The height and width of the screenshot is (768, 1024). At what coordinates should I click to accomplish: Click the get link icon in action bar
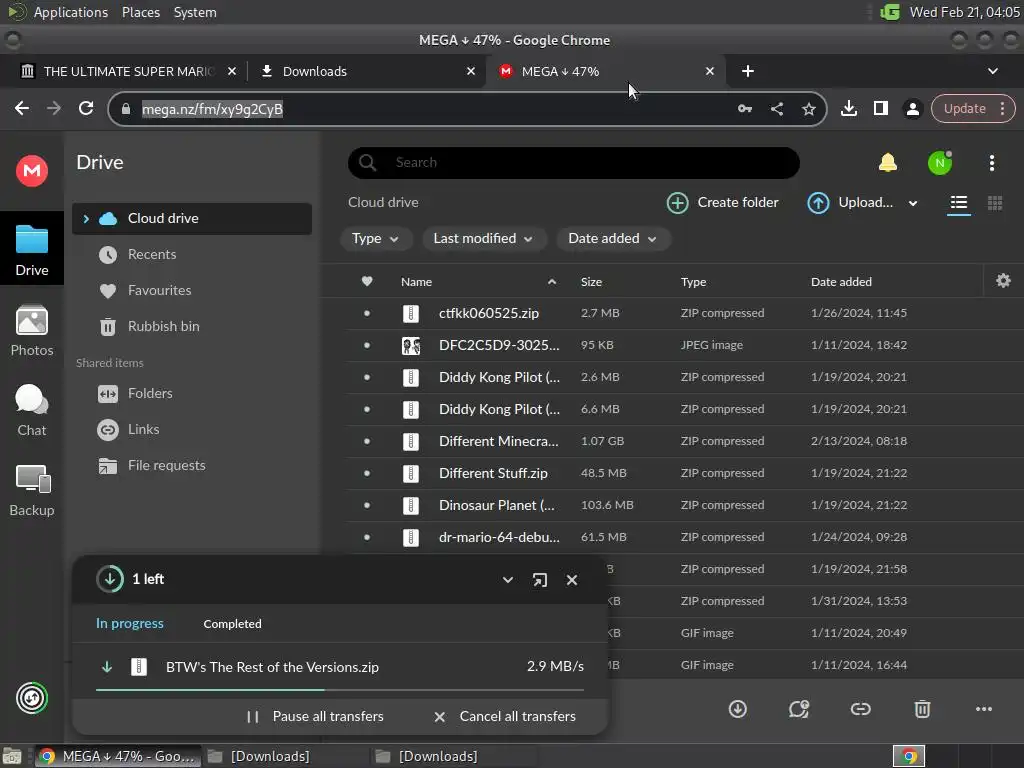click(860, 709)
